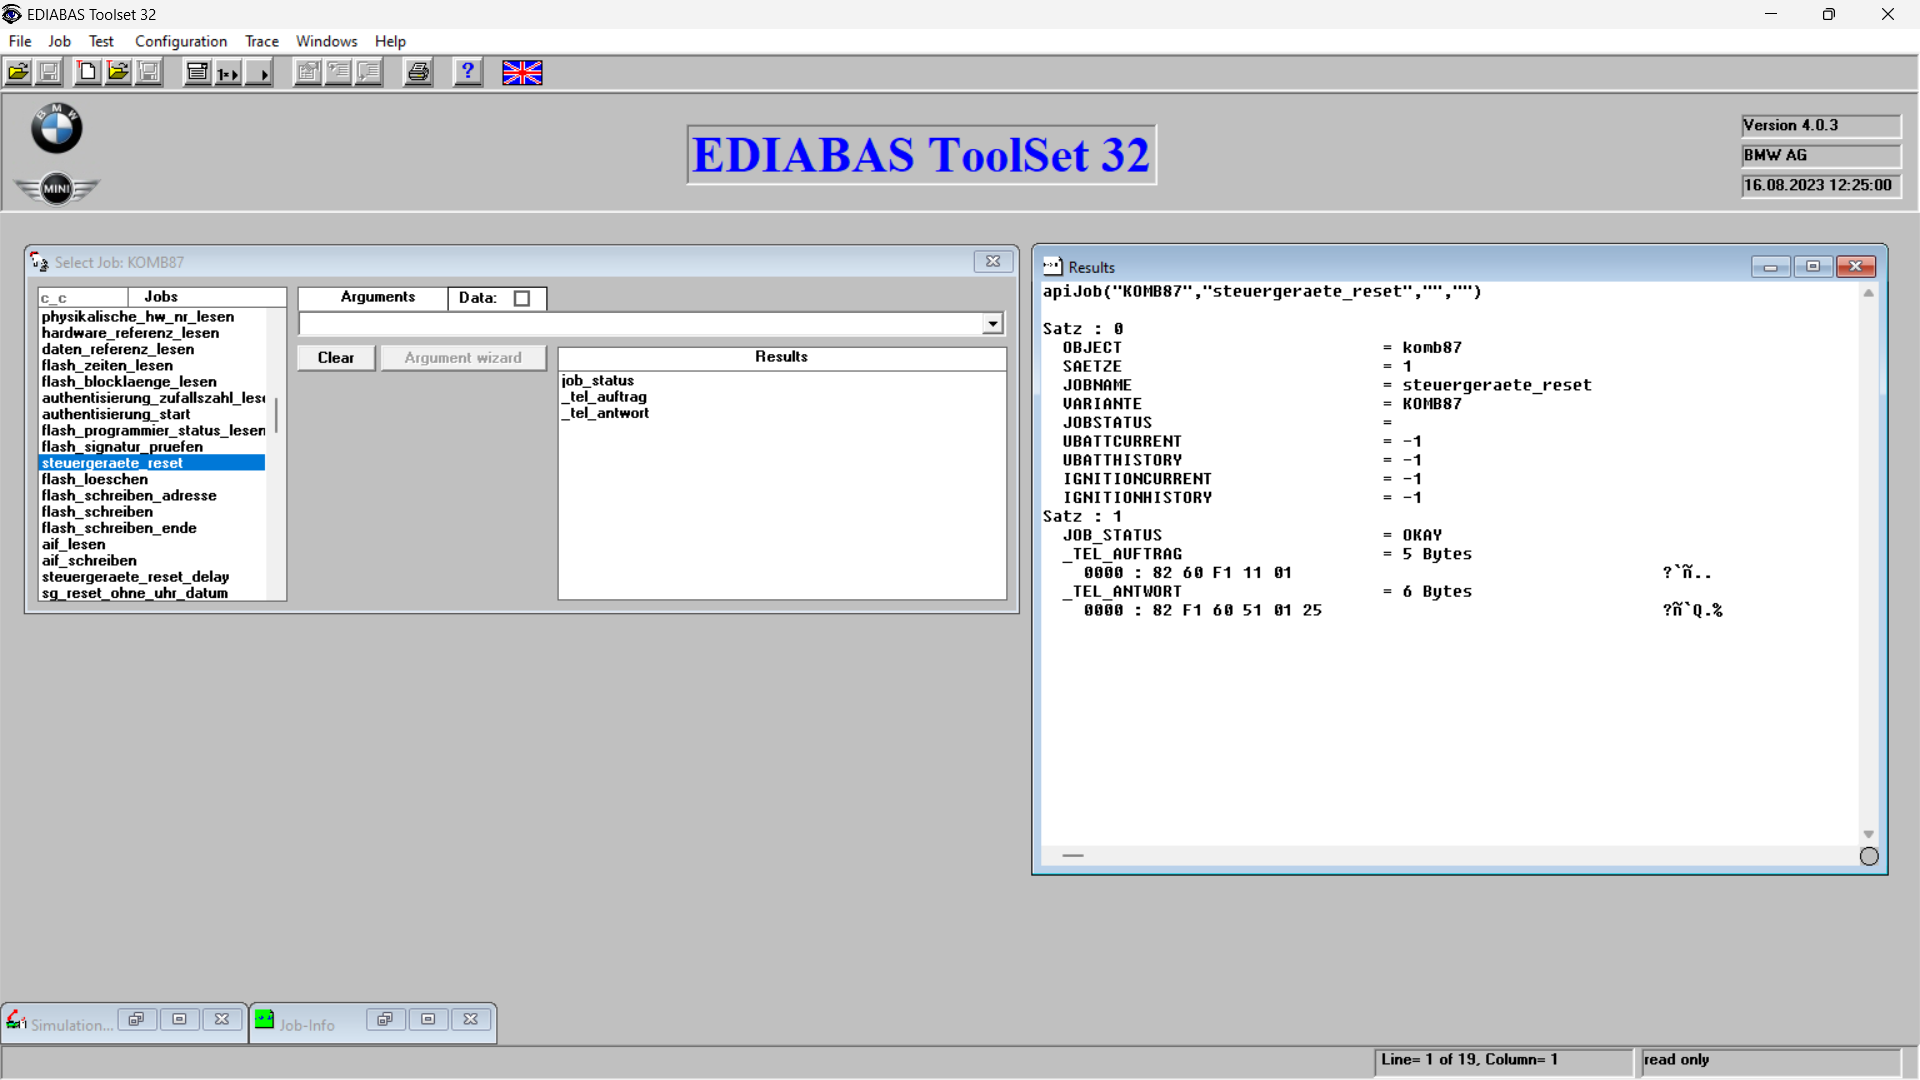The image size is (1920, 1080).
Task: Expand the Arguments dropdown arrow
Action: click(992, 323)
